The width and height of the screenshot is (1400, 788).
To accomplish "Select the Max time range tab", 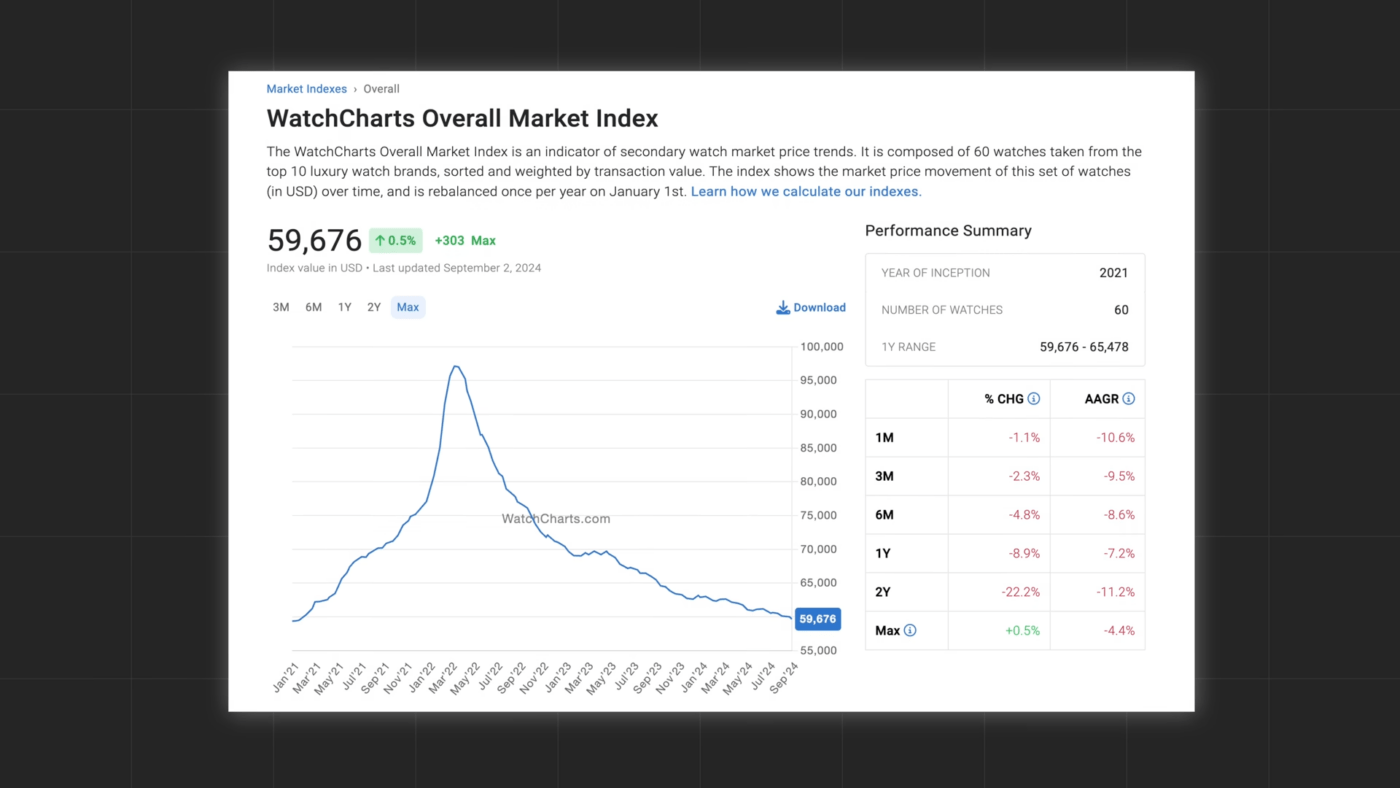I will (408, 308).
